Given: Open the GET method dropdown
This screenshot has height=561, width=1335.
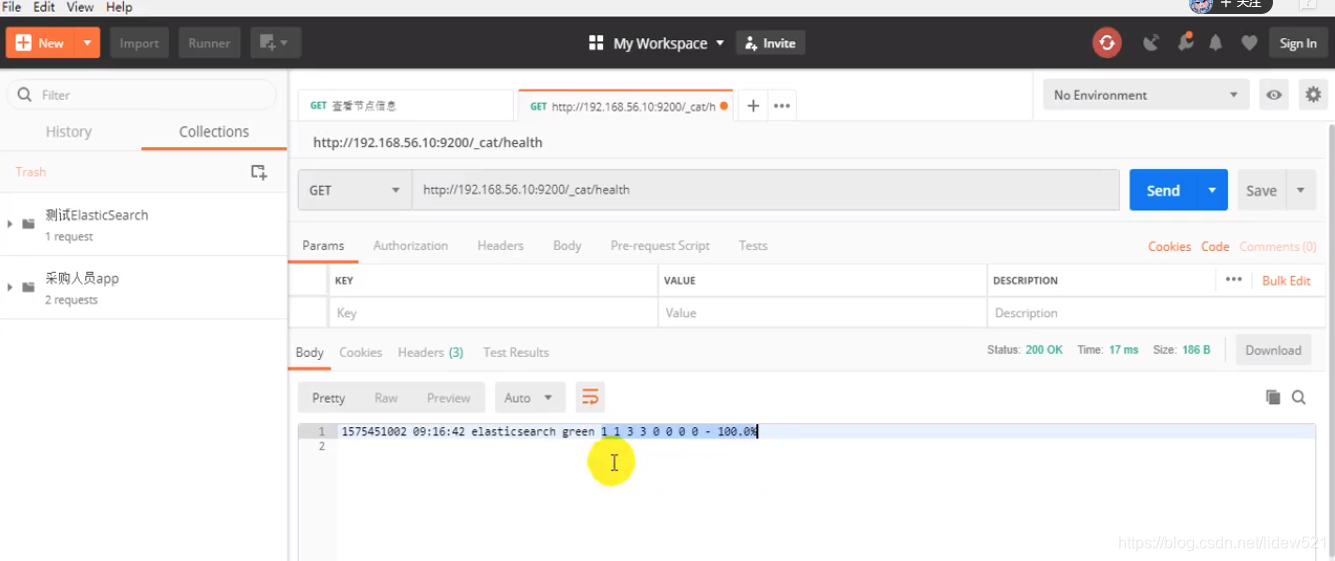Looking at the screenshot, I should click(x=354, y=189).
